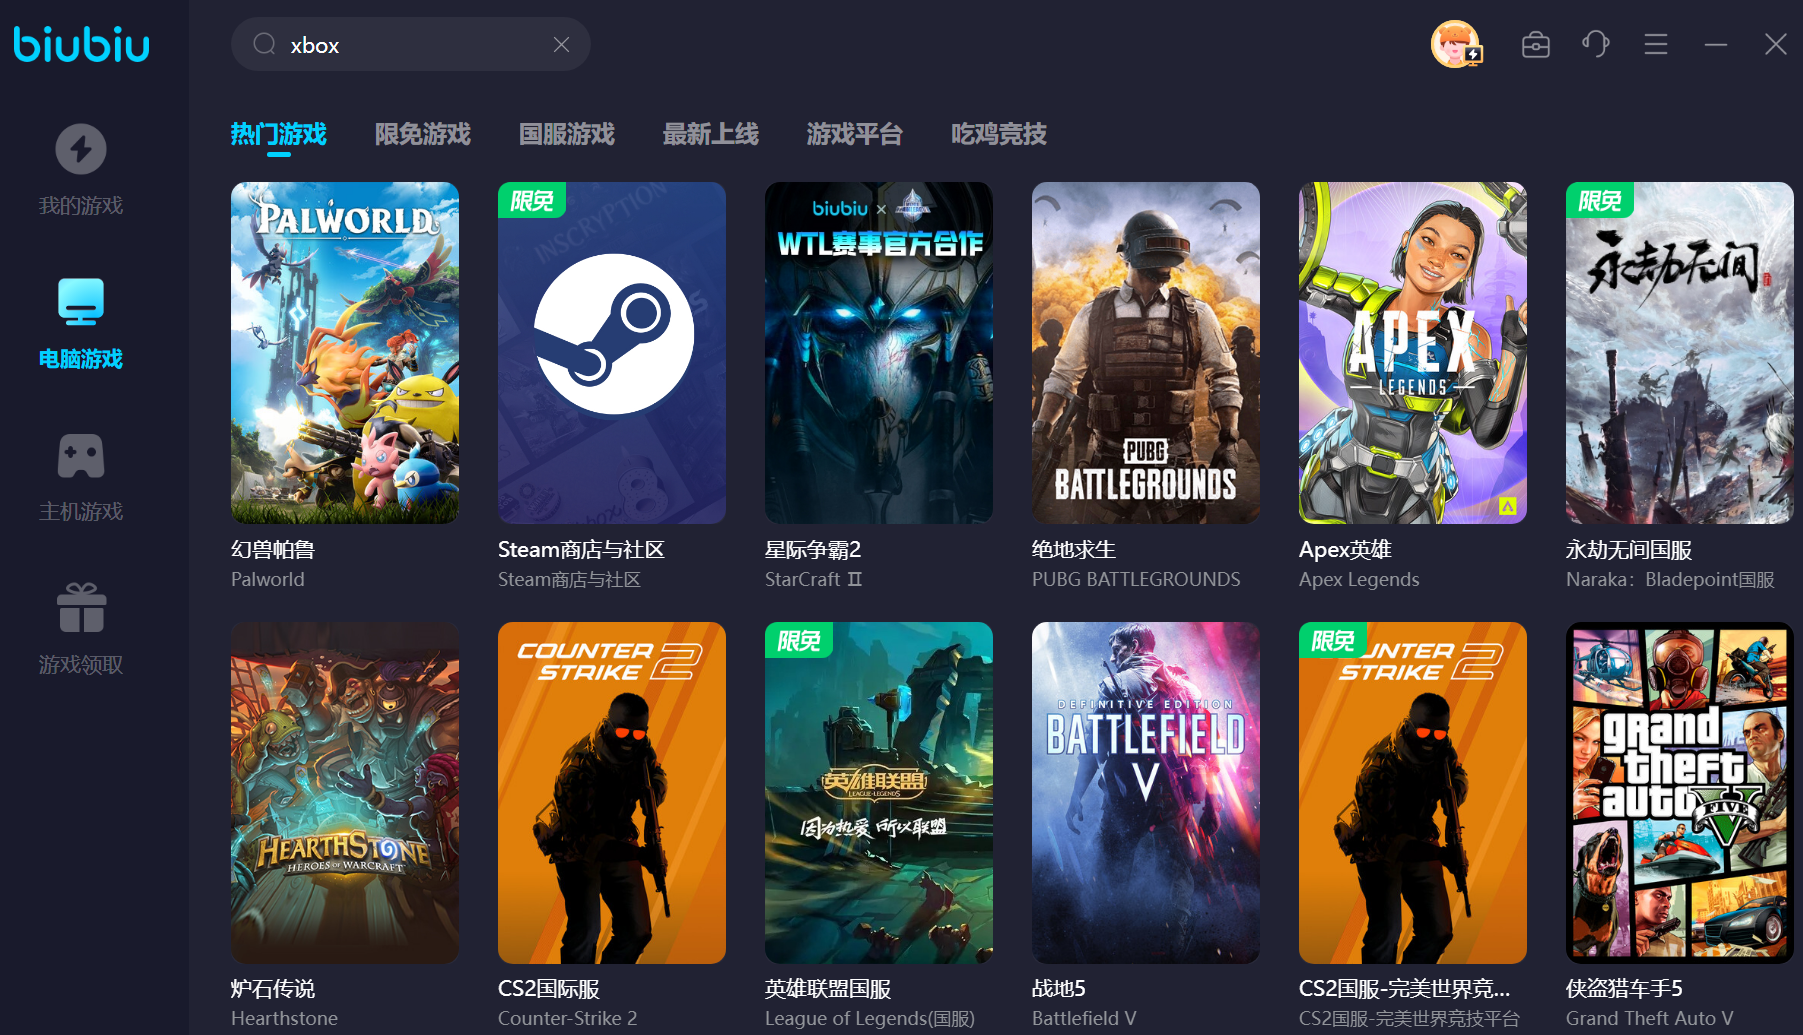Switch to 游戏平台 tab

[855, 134]
